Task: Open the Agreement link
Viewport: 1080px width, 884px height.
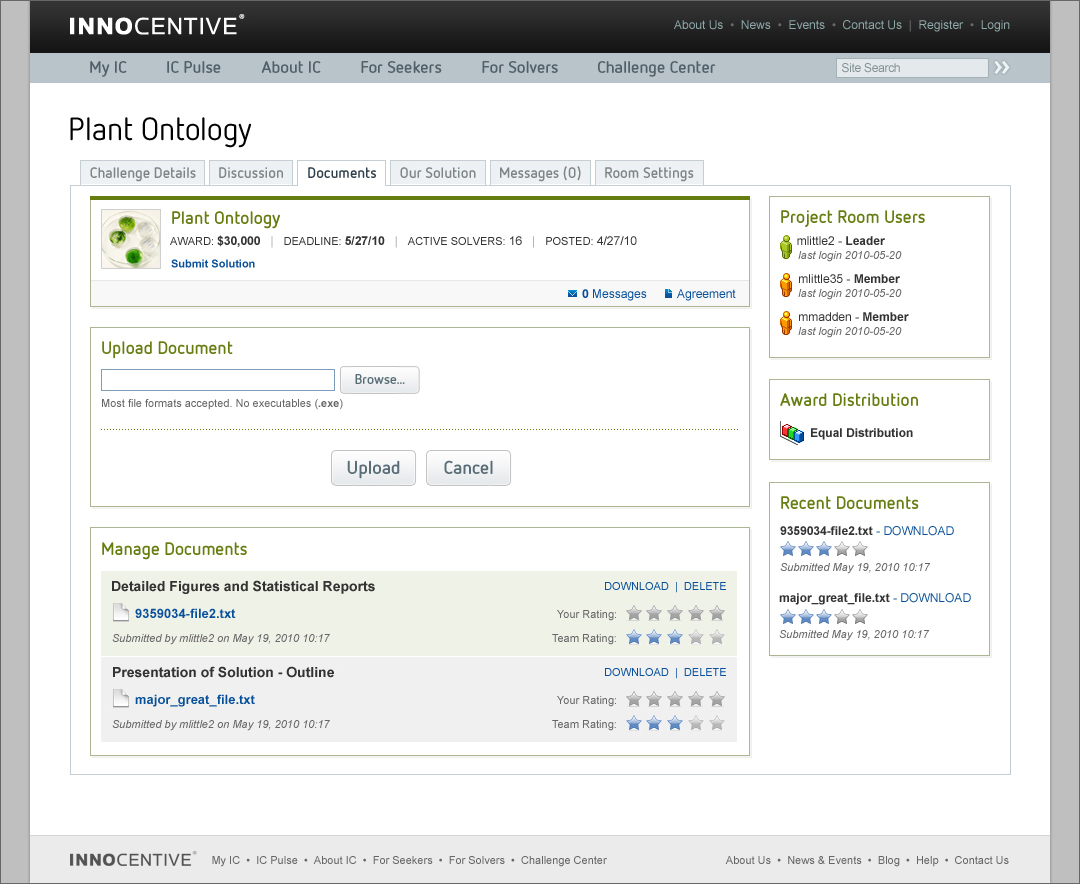Action: pos(706,294)
